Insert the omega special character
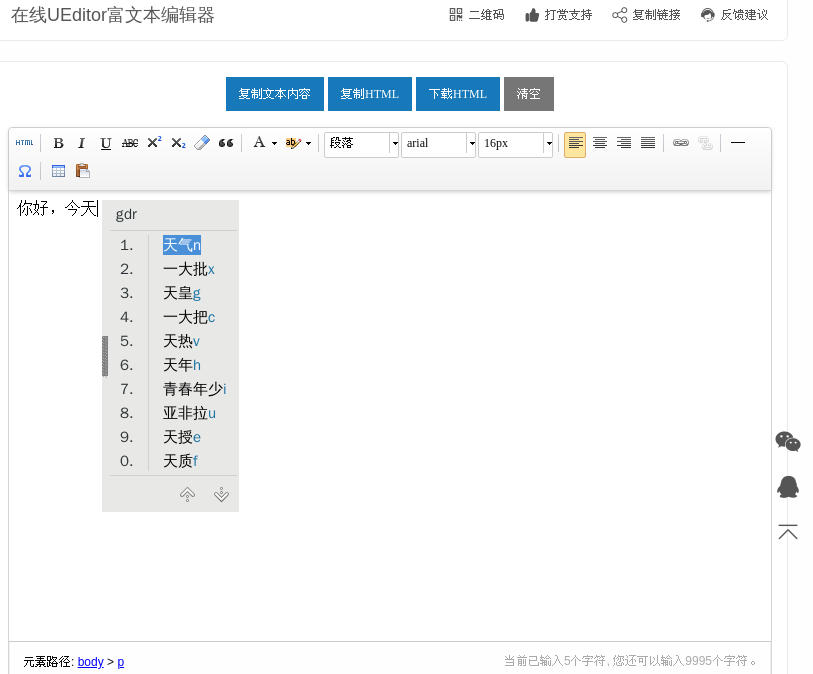 (24, 171)
